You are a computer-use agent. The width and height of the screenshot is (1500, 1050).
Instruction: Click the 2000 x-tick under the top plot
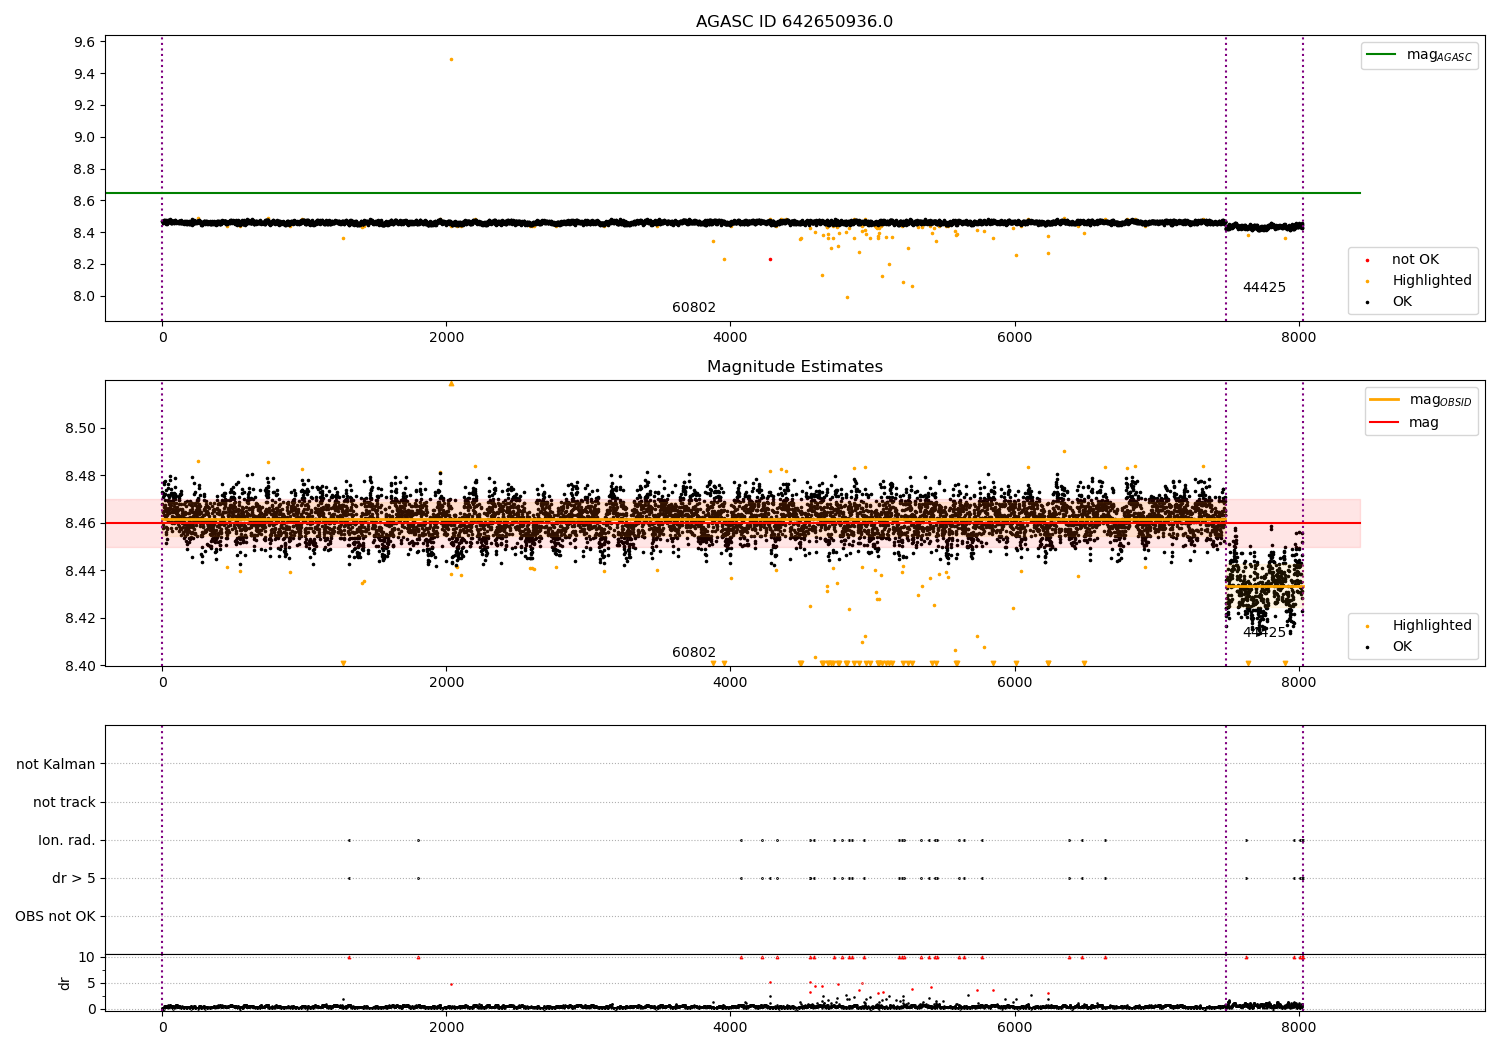pyautogui.click(x=446, y=337)
